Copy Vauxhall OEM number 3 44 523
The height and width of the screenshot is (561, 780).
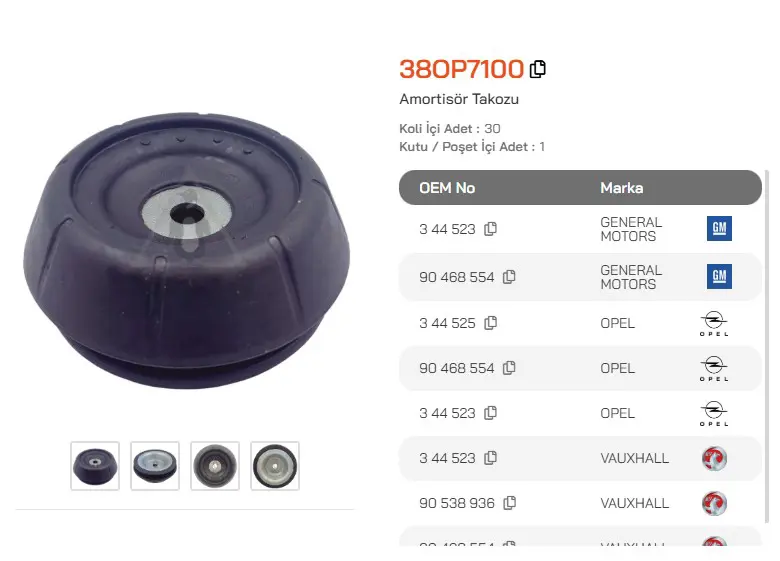tap(490, 458)
